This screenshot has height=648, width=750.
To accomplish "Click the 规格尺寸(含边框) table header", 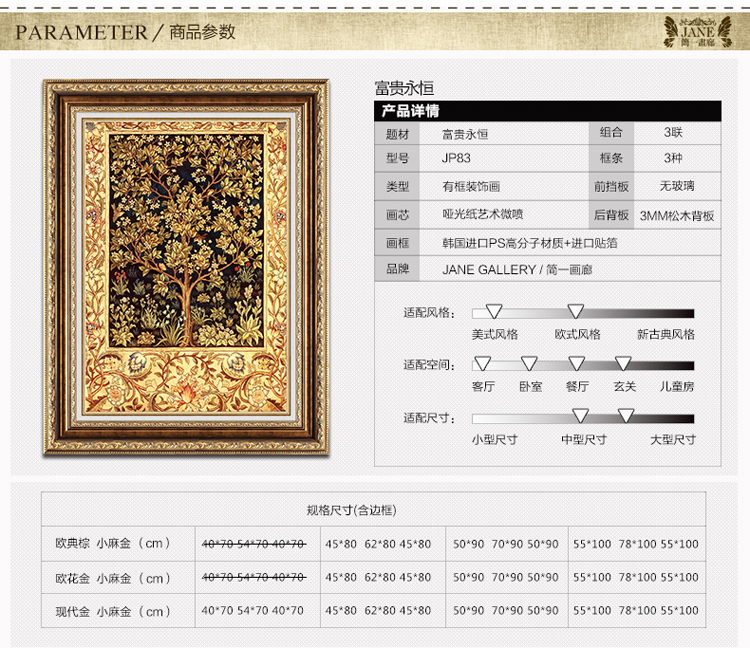I will pos(352,510).
